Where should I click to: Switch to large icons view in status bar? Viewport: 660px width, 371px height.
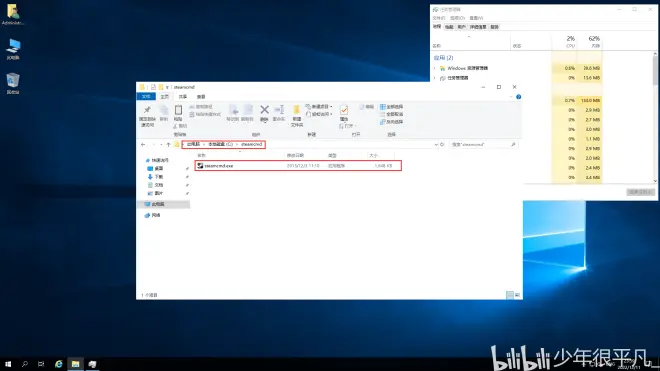pyautogui.click(x=517, y=295)
